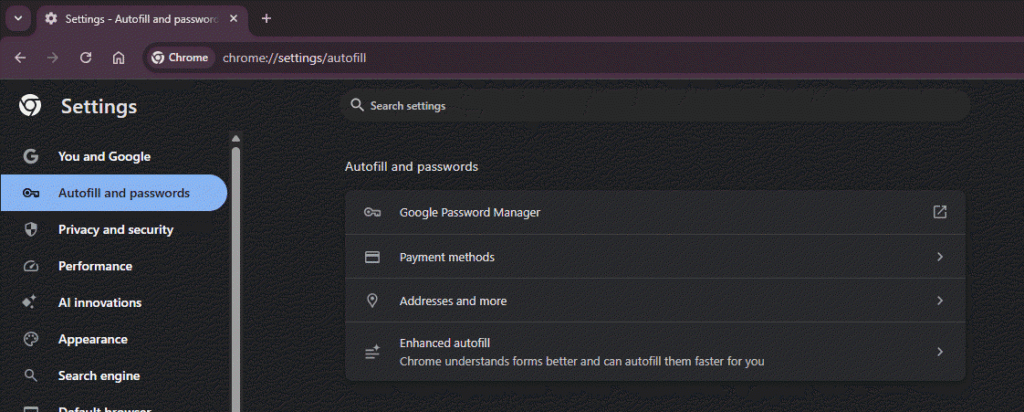This screenshot has width=1024, height=412.
Task: Click the Chrome site info chip
Action: point(180,57)
